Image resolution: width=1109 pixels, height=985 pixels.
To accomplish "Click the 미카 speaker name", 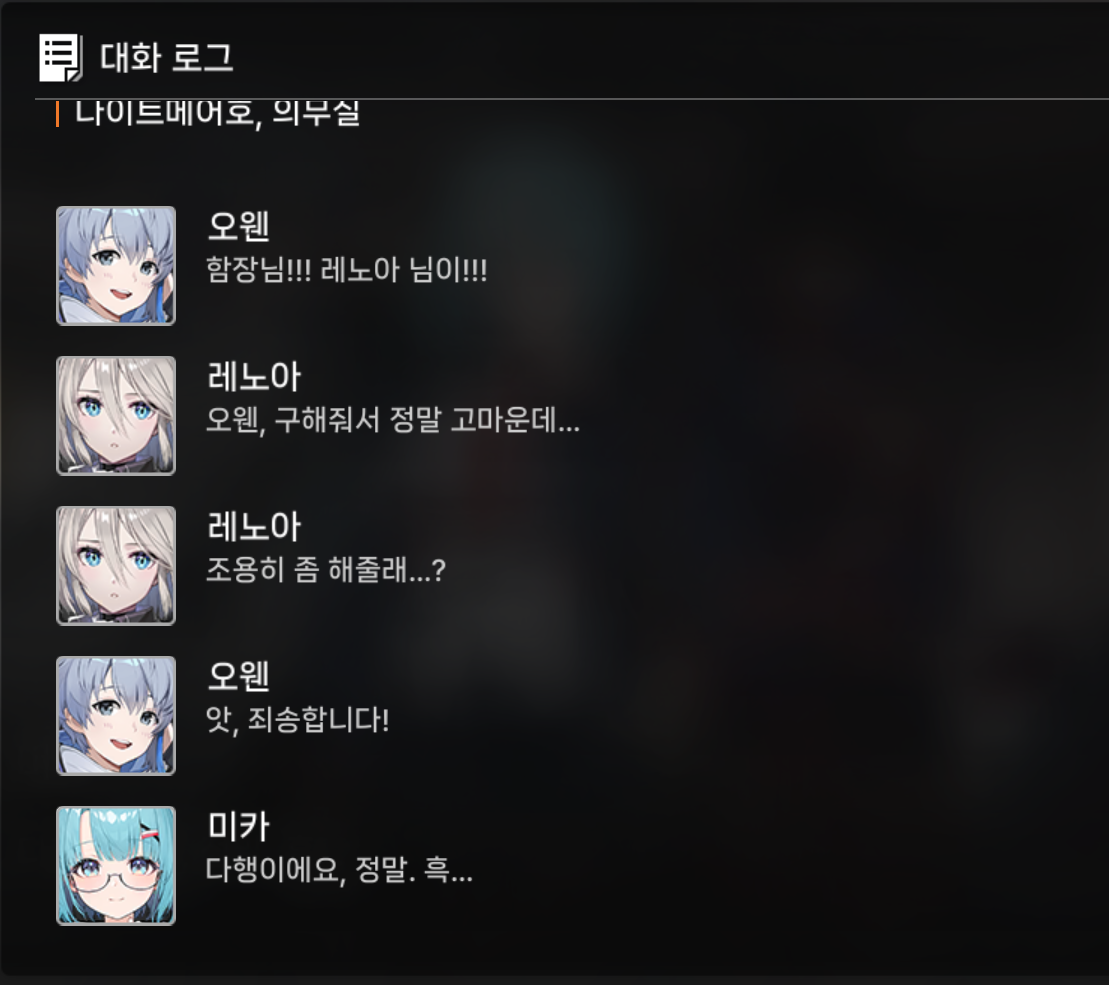I will pyautogui.click(x=238, y=826).
